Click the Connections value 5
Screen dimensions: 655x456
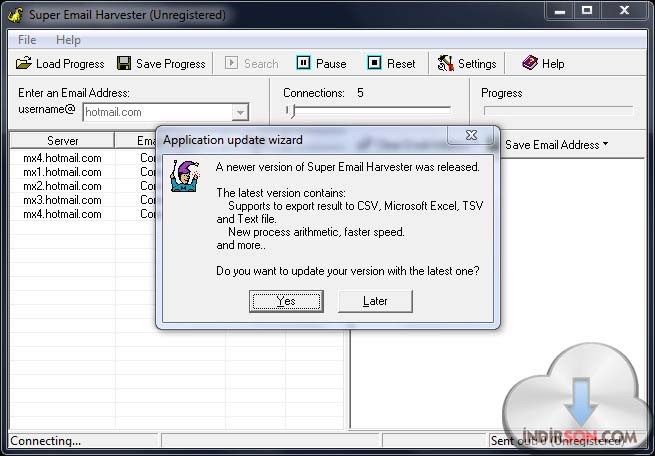point(360,93)
